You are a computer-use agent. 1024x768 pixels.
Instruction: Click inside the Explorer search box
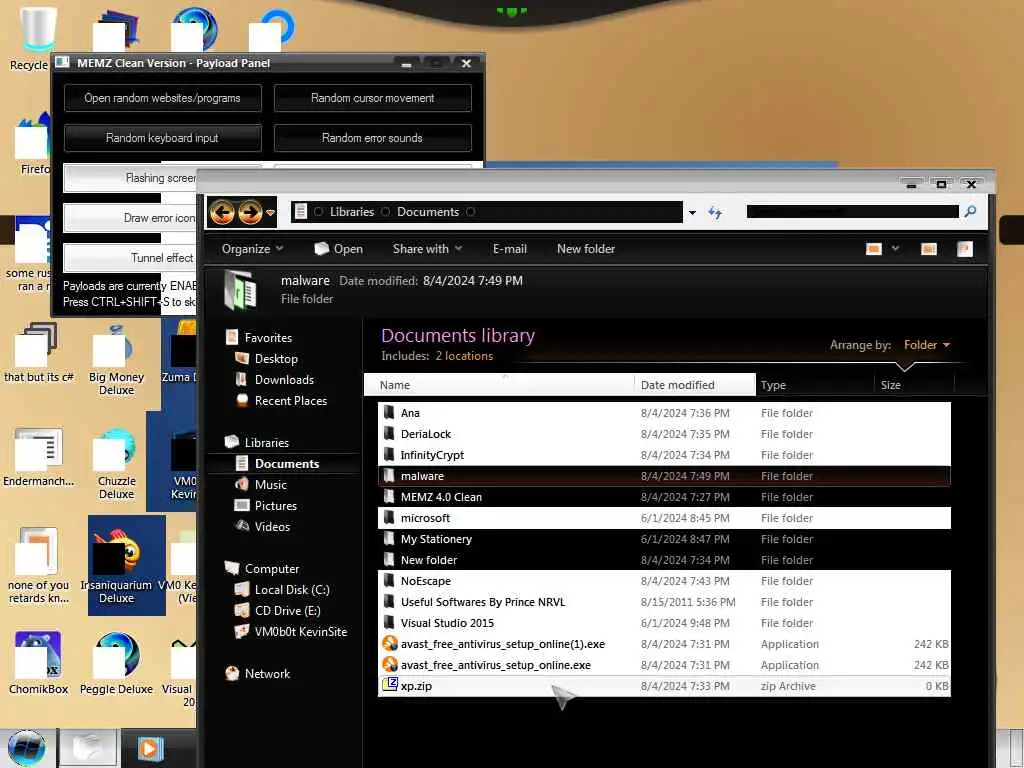(852, 212)
